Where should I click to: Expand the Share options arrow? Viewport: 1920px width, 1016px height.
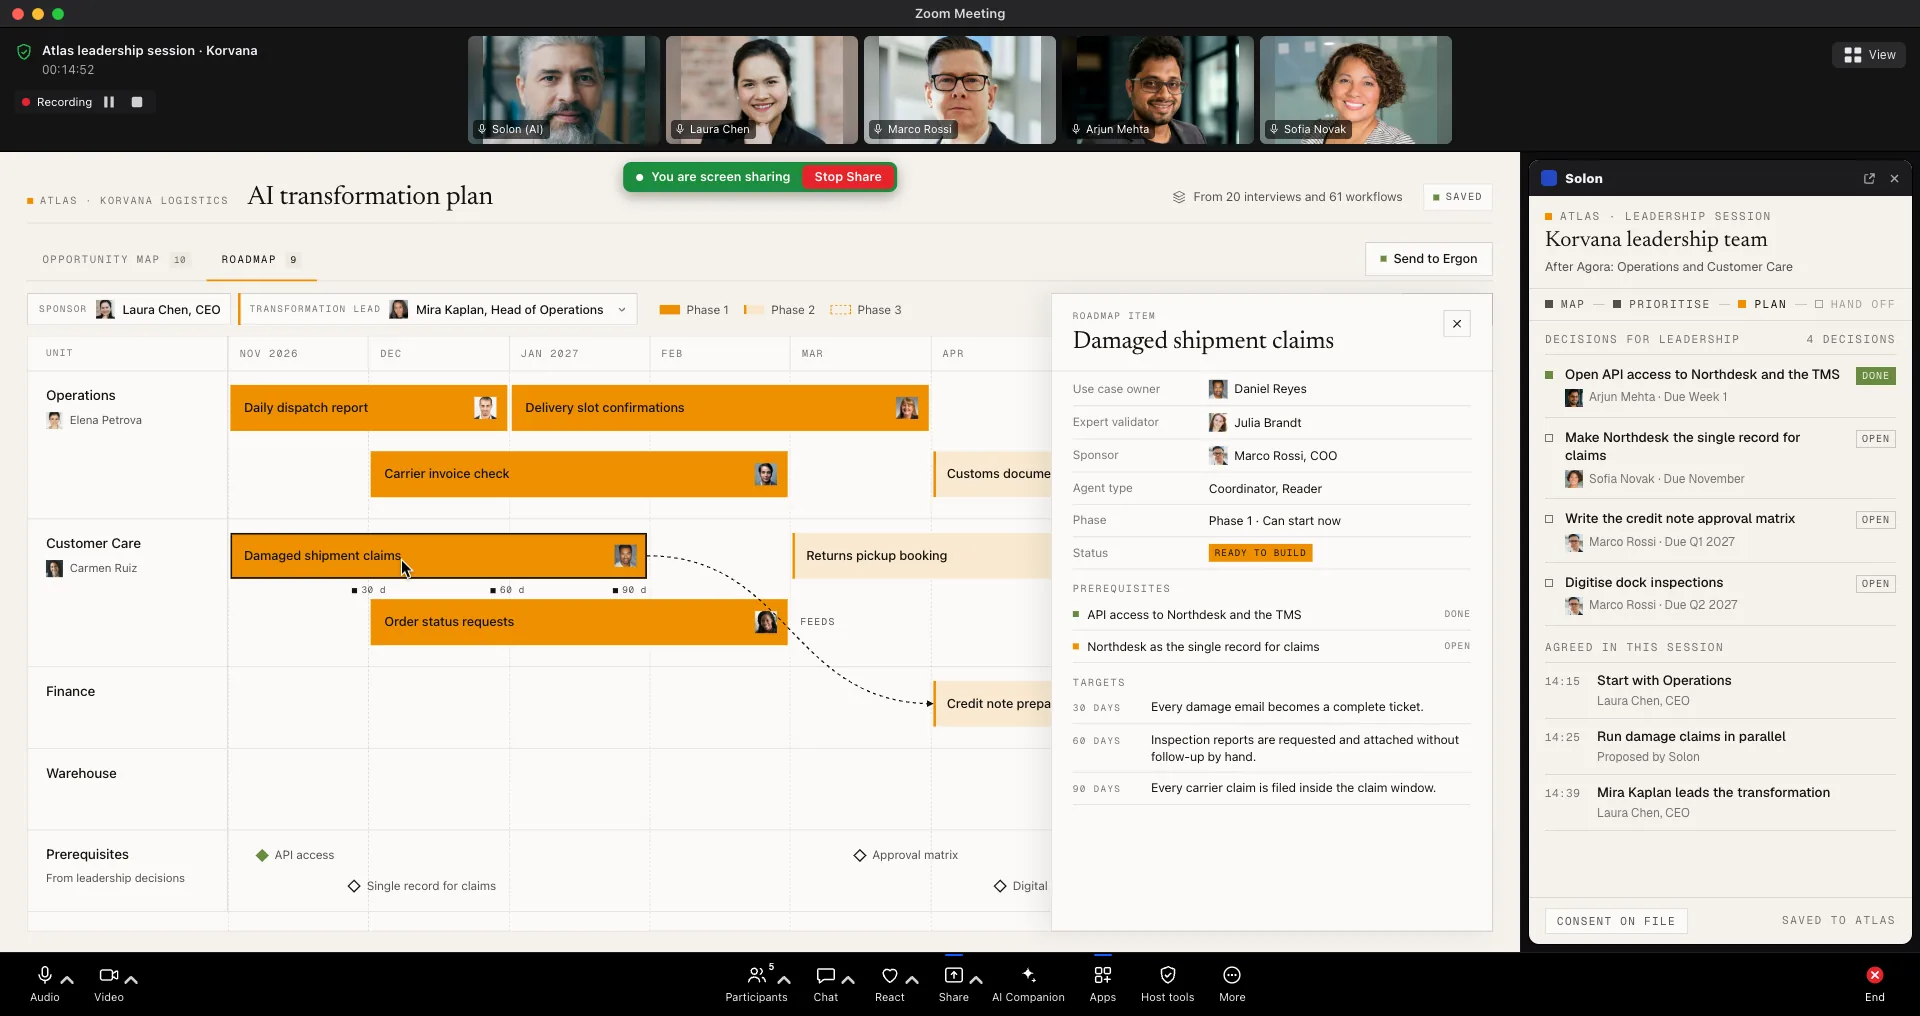[976, 980]
